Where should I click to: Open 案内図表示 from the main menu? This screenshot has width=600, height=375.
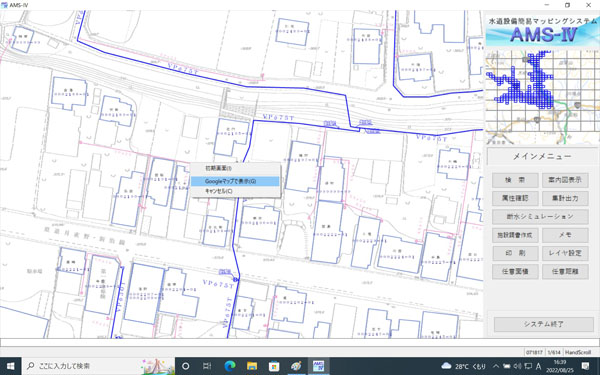565,180
